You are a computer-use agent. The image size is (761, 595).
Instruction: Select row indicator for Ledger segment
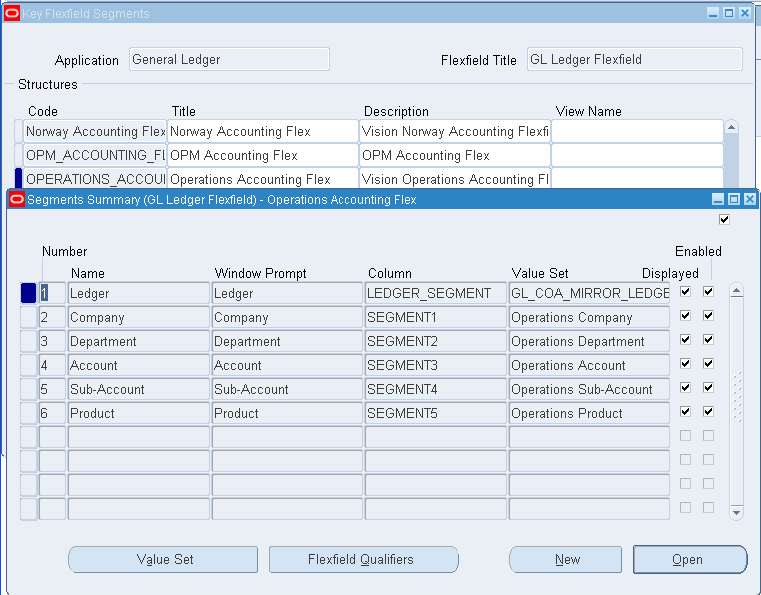coord(28,294)
